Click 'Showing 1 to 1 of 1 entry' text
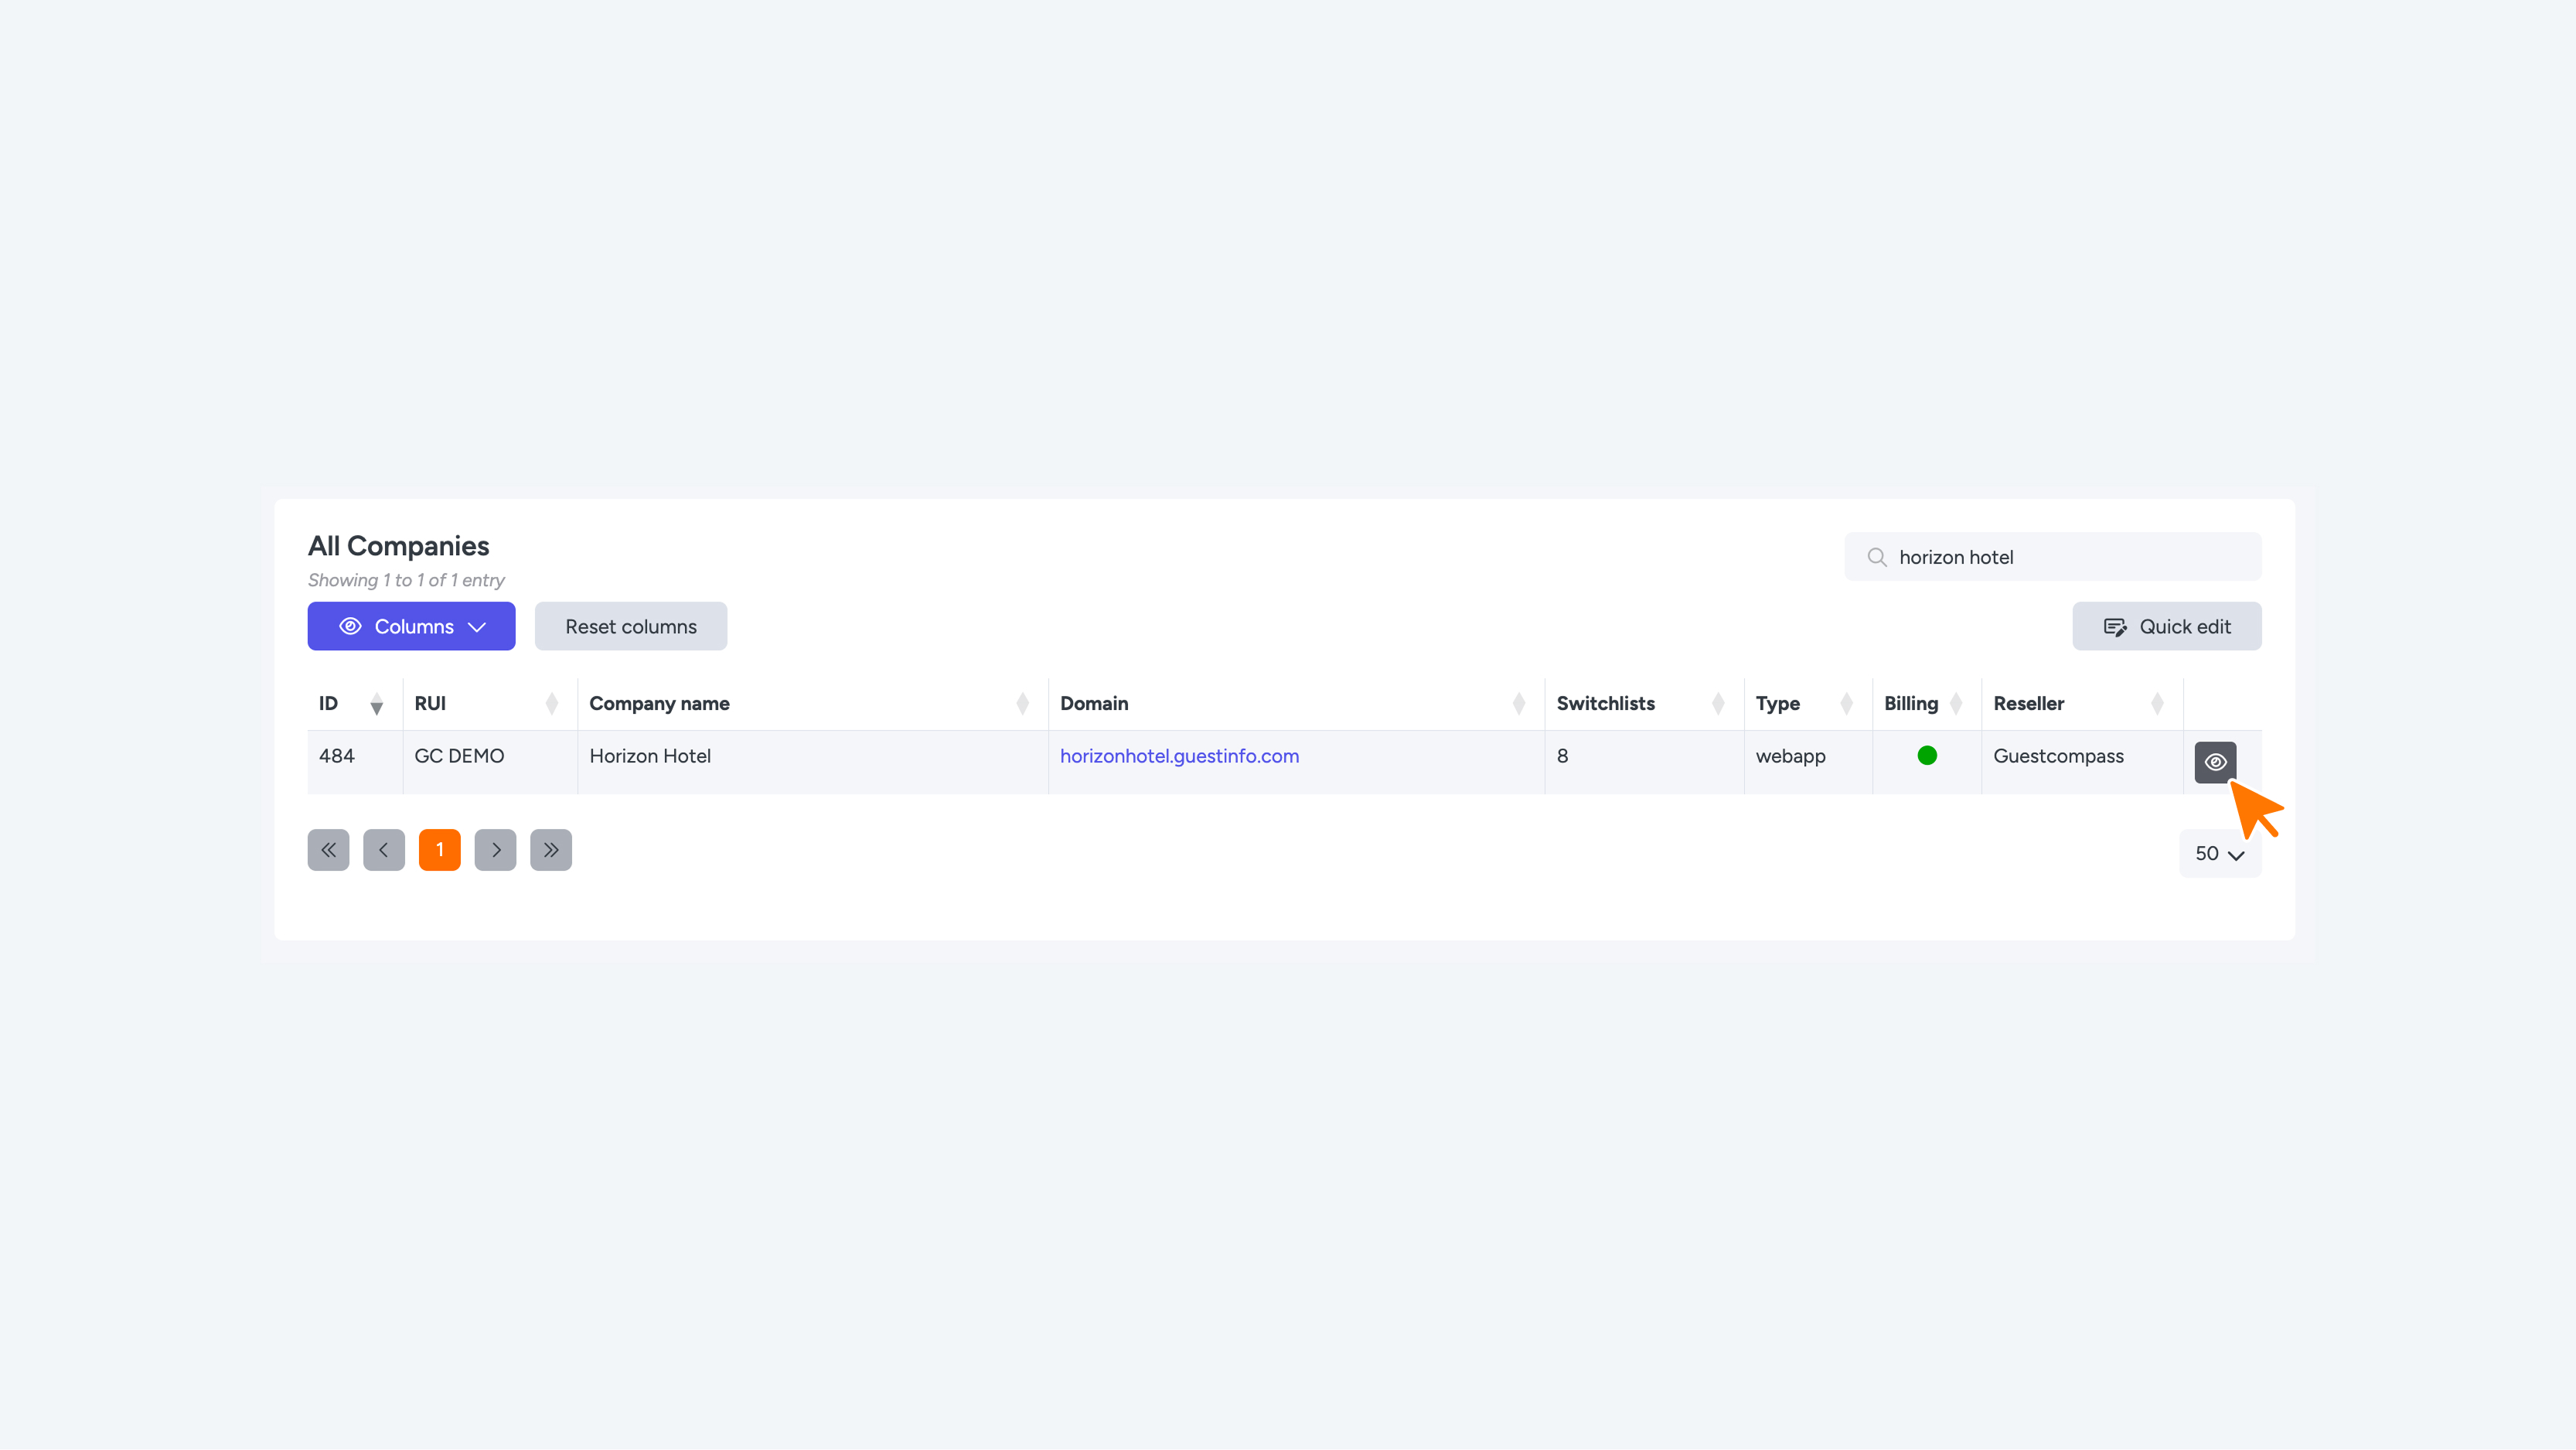Screen dimensions: 2576x1450 [x=406, y=580]
